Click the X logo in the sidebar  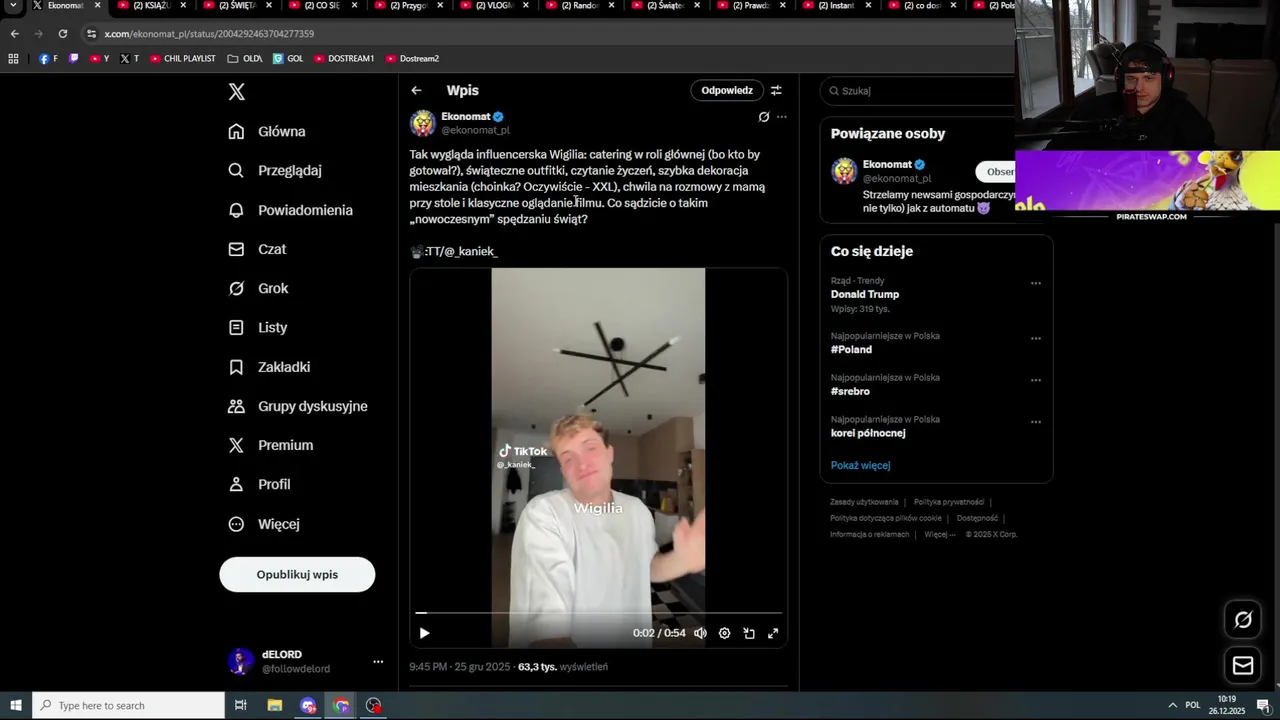[x=236, y=92]
